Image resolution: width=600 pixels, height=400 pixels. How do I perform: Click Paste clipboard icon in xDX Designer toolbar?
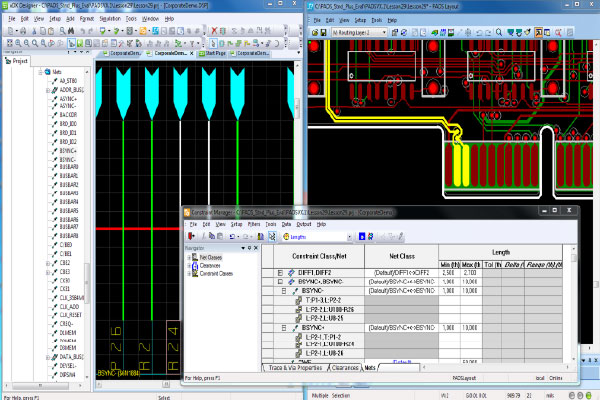[x=51, y=31]
